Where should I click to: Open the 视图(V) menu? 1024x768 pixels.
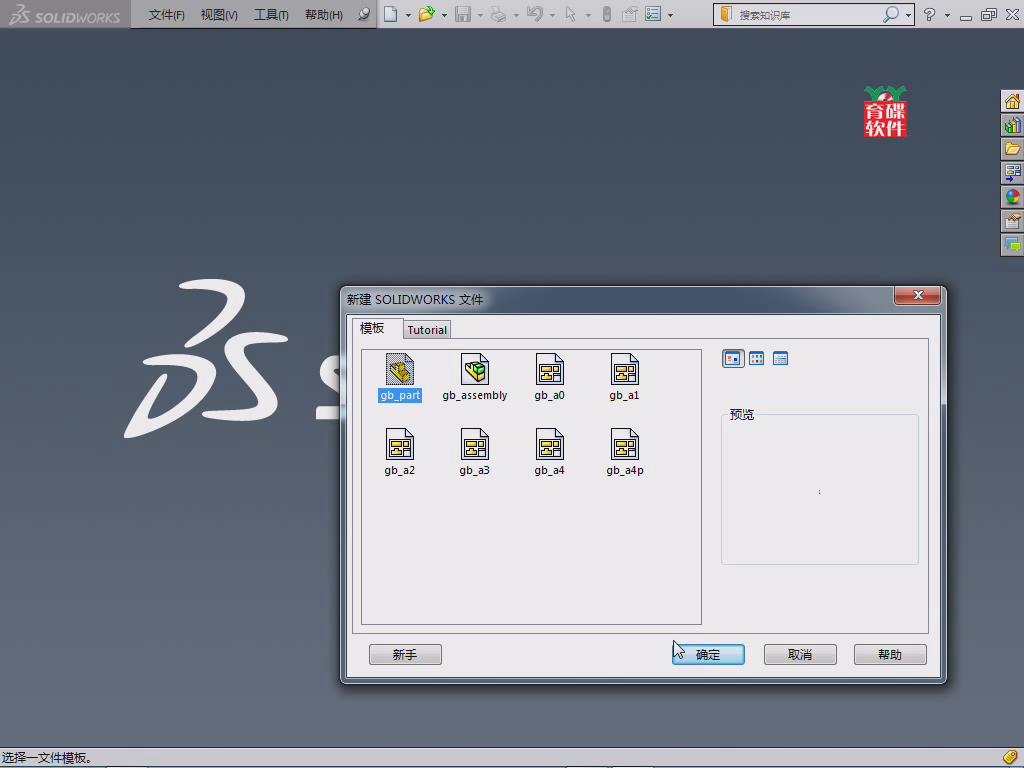coord(219,14)
